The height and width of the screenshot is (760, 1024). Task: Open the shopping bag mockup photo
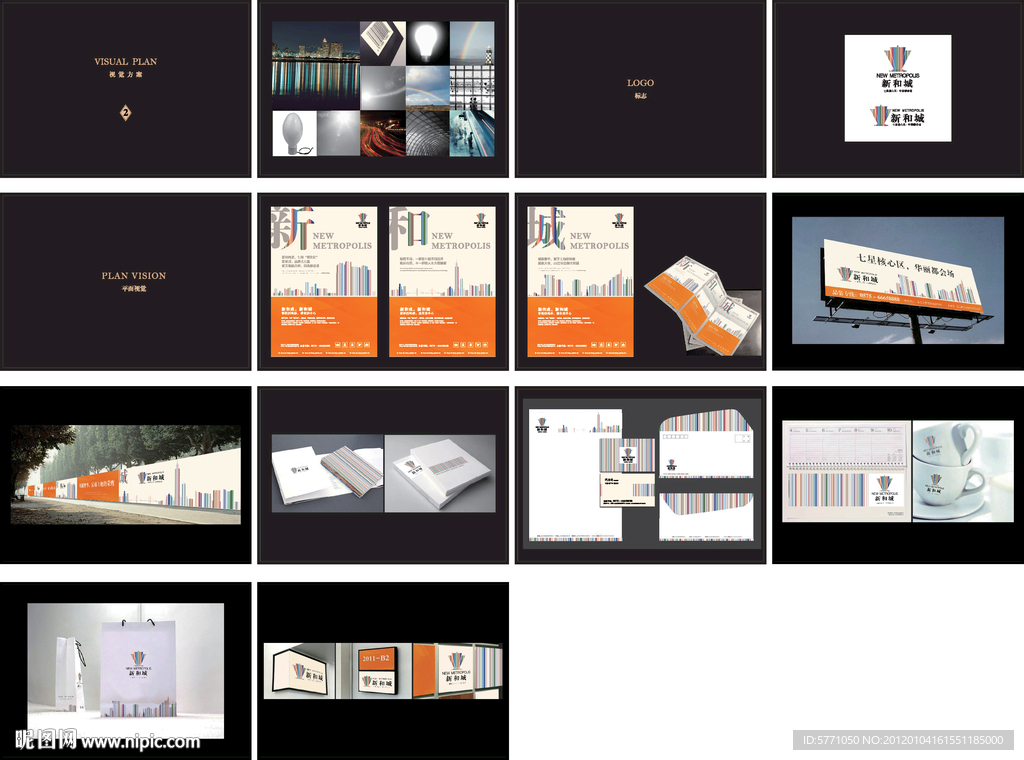(125, 671)
